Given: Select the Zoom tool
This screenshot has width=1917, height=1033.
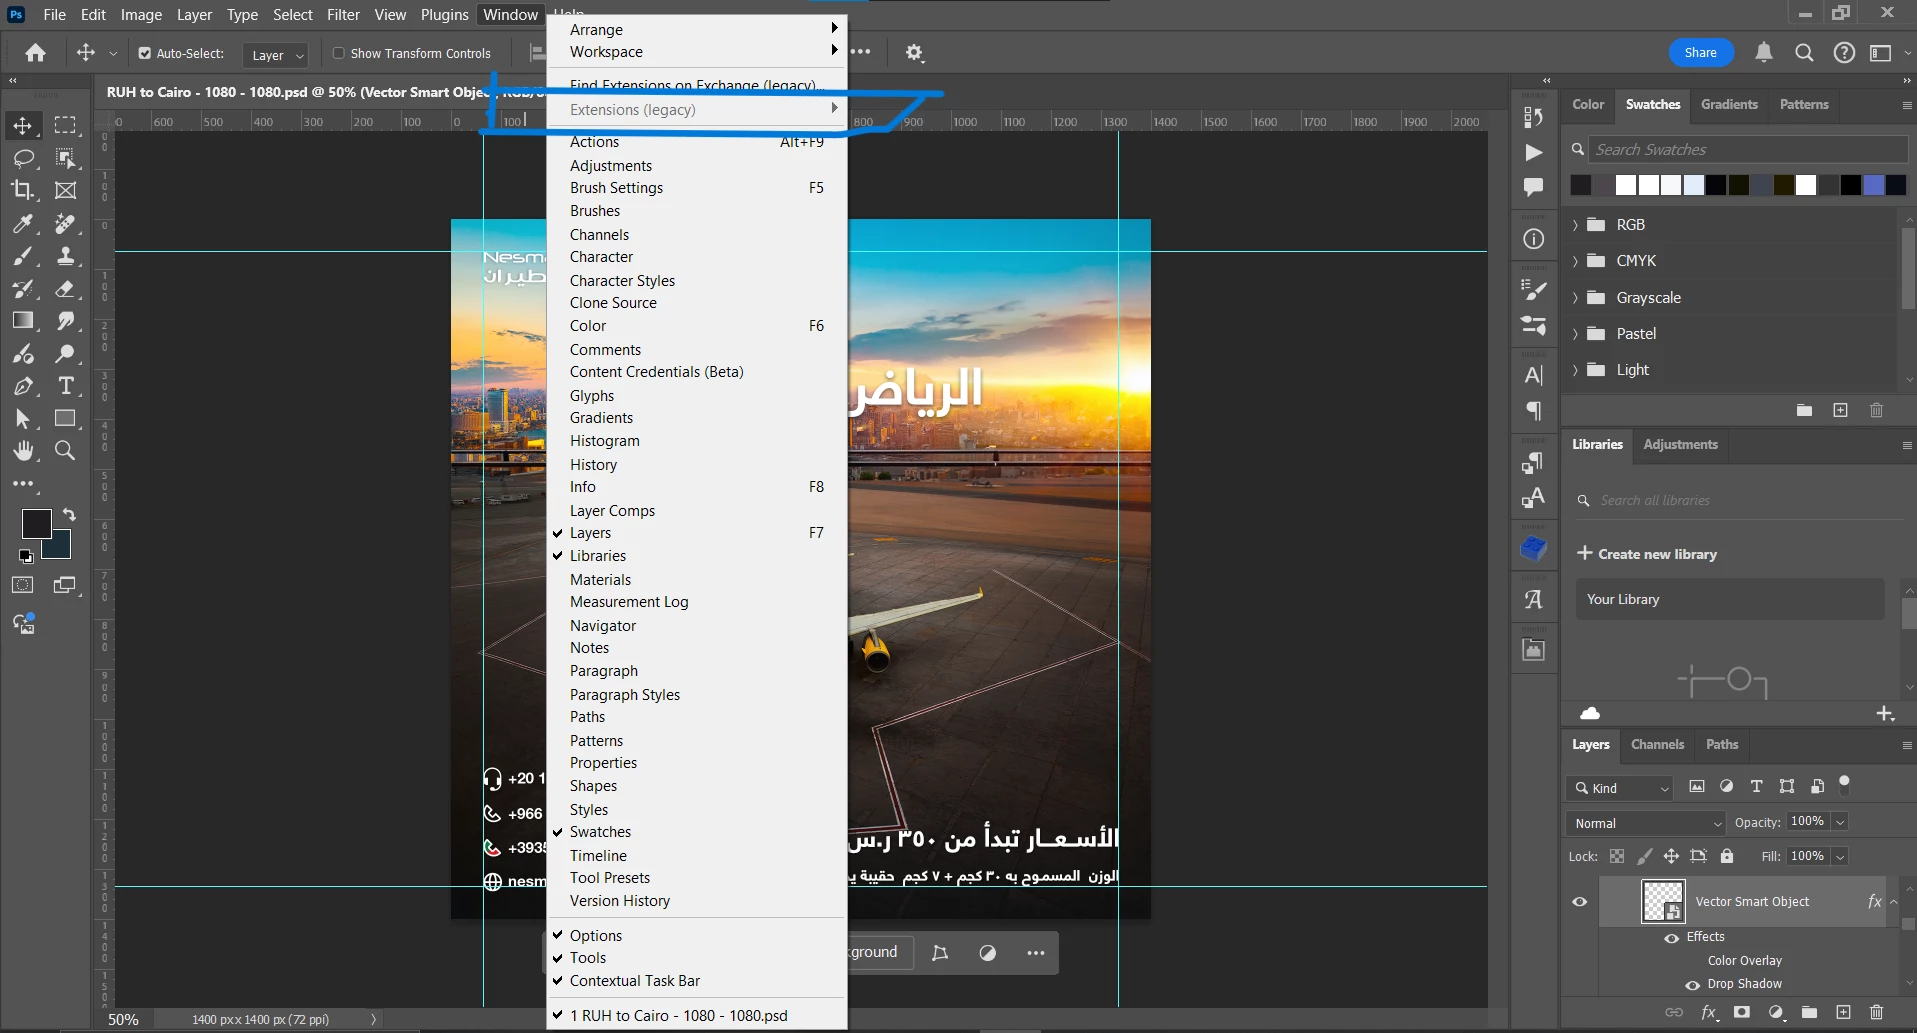Looking at the screenshot, I should coord(65,451).
